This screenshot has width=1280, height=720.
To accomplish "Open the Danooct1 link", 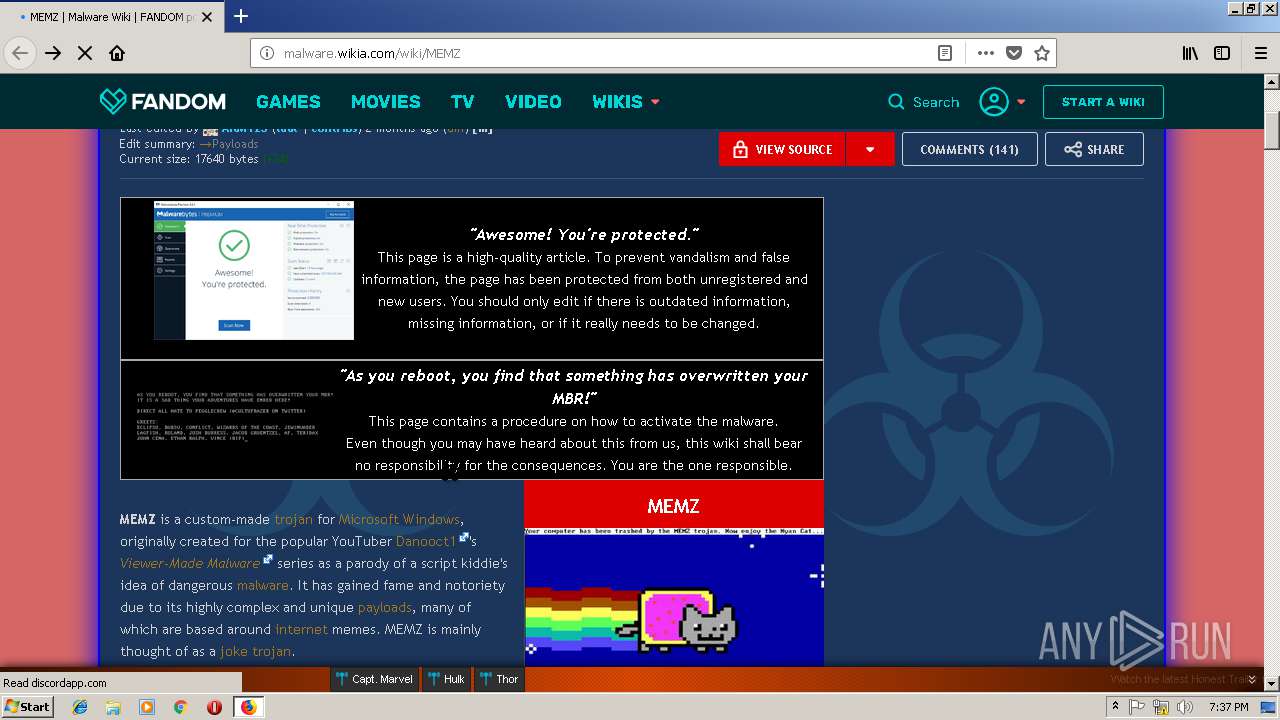I will point(426,541).
